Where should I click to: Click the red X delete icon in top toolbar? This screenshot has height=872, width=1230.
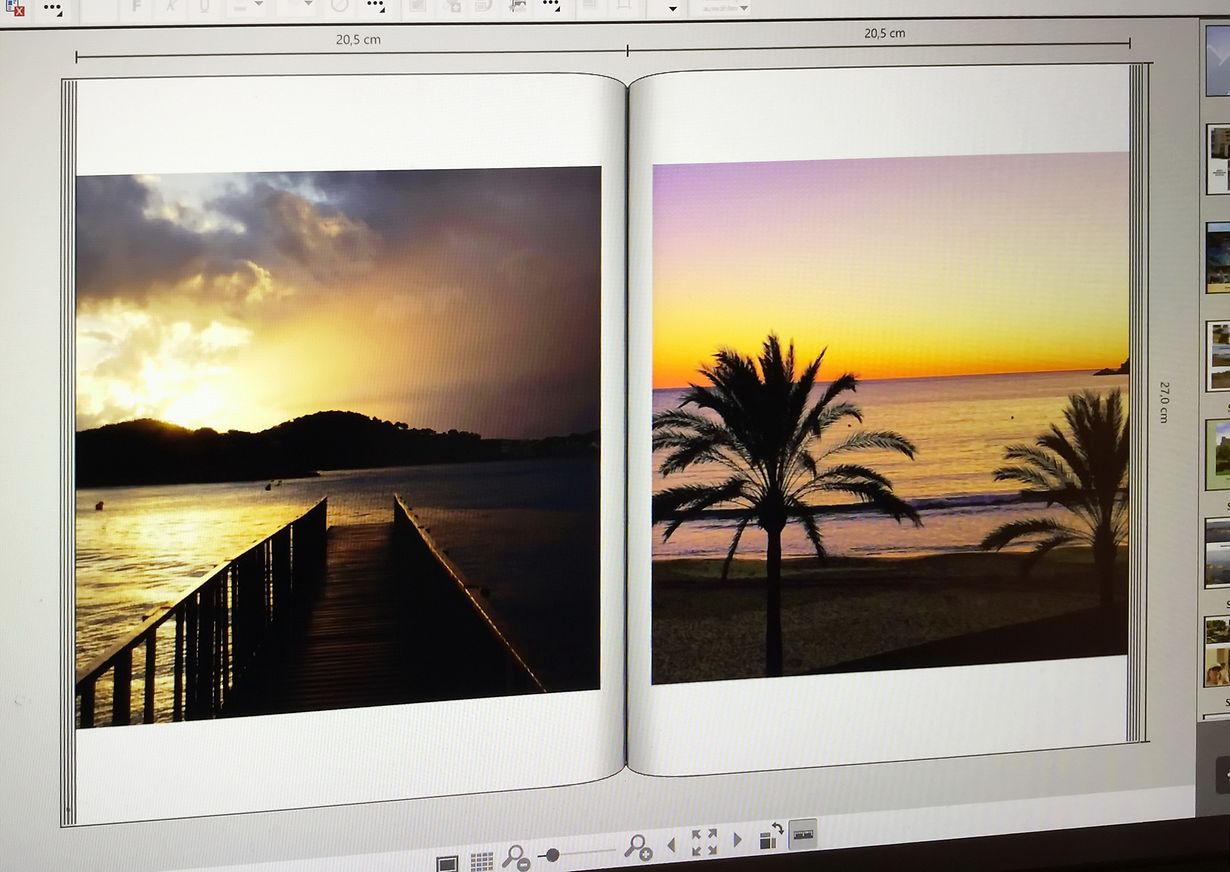pyautogui.click(x=13, y=7)
